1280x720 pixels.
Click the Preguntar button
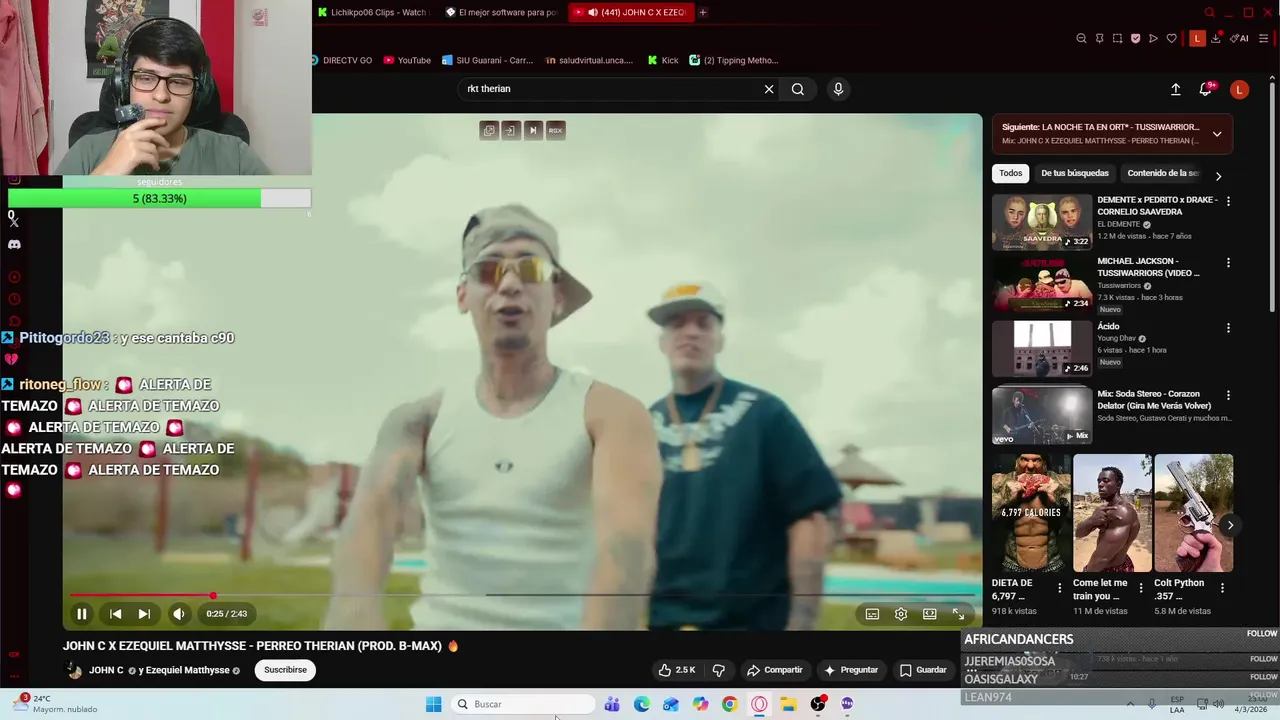coord(851,670)
